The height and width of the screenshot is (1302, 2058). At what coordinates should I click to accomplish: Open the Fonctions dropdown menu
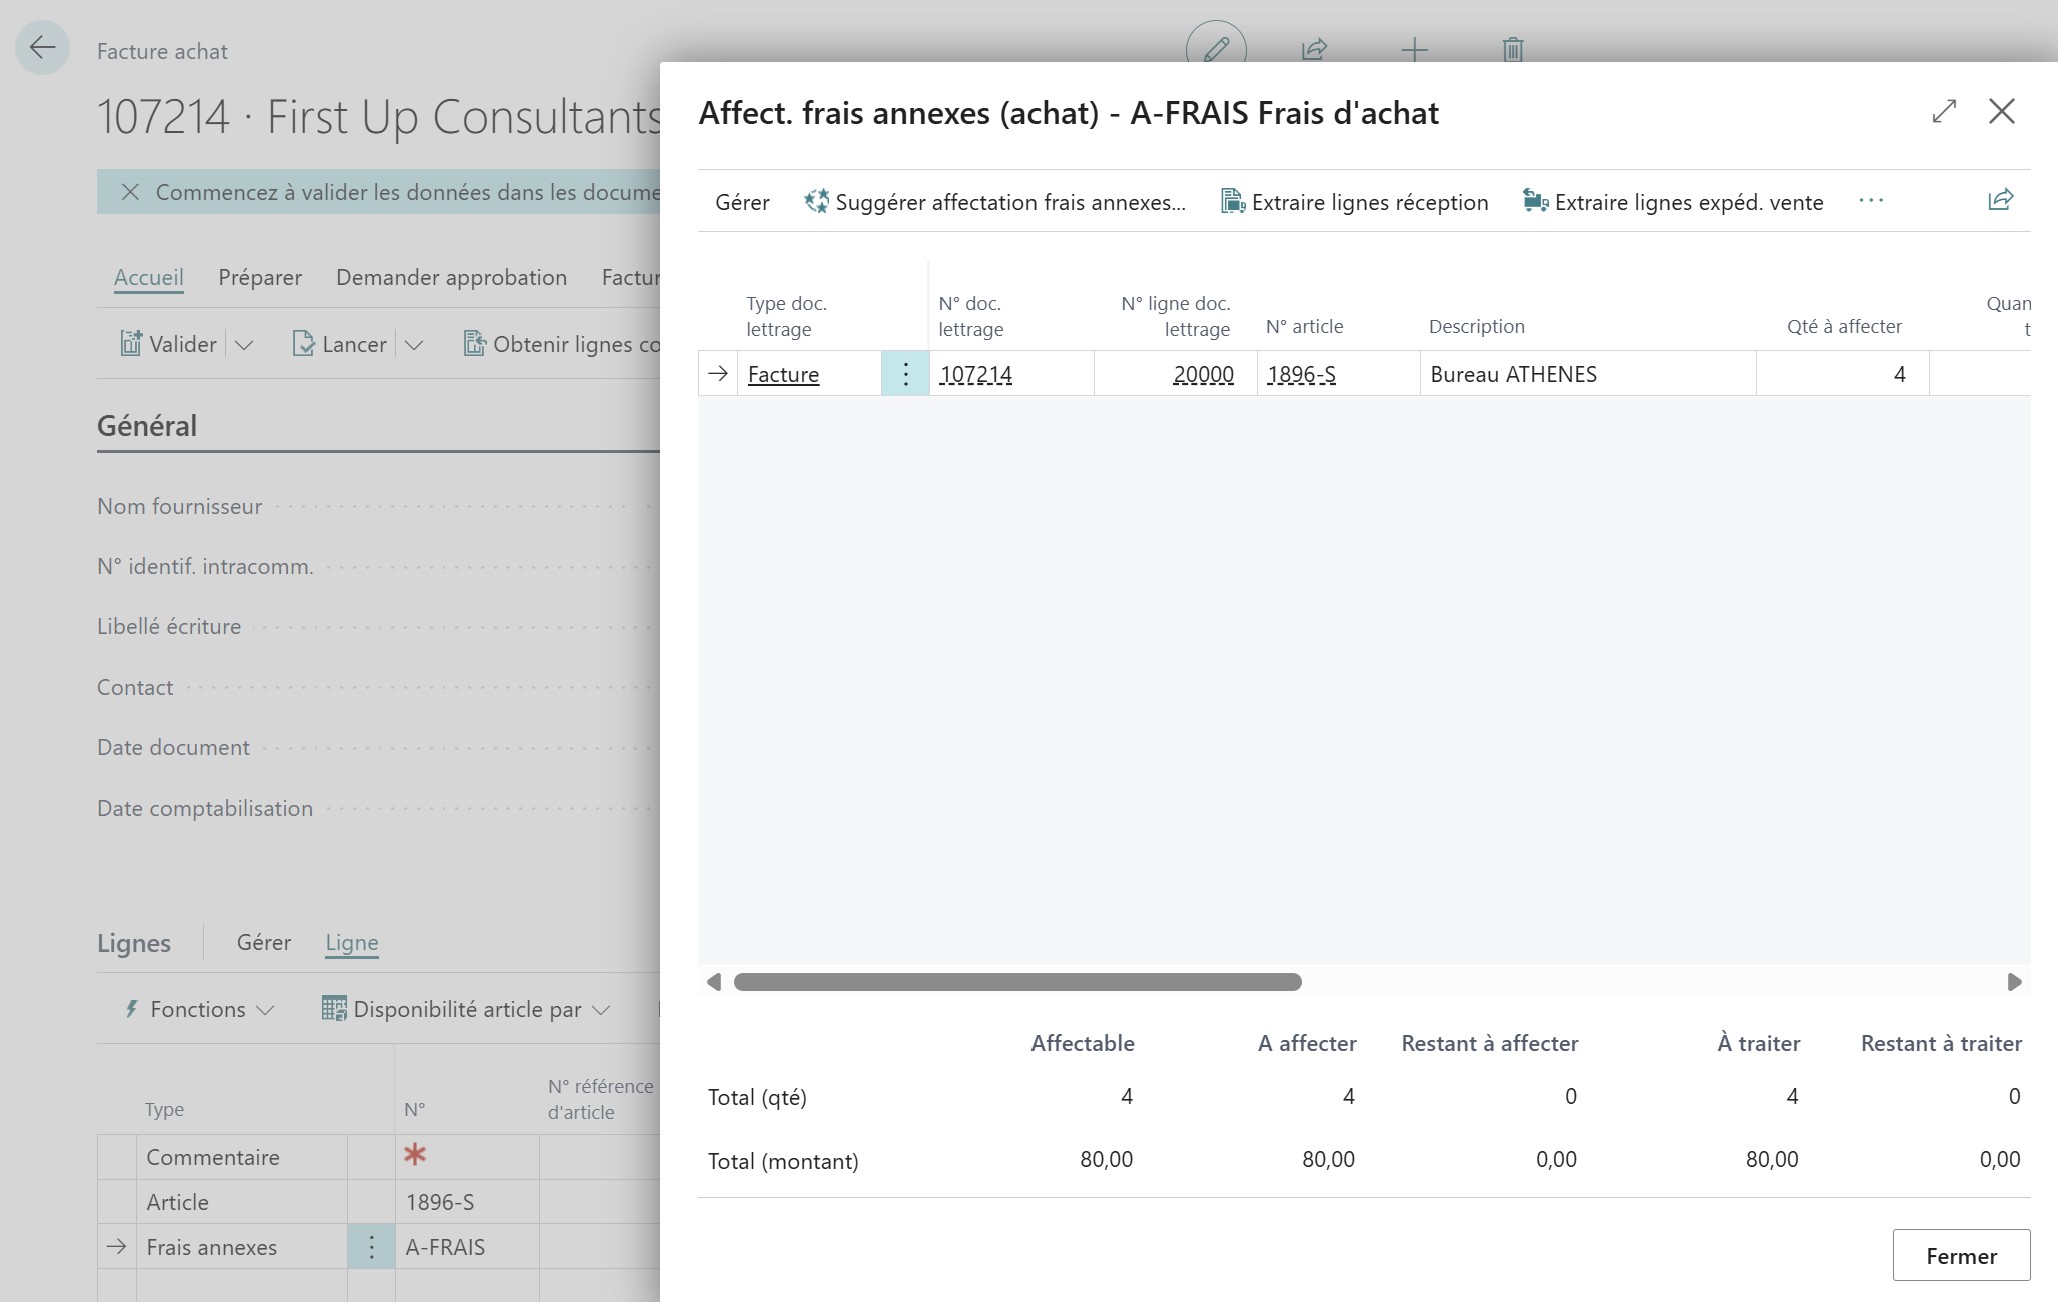coord(198,1010)
